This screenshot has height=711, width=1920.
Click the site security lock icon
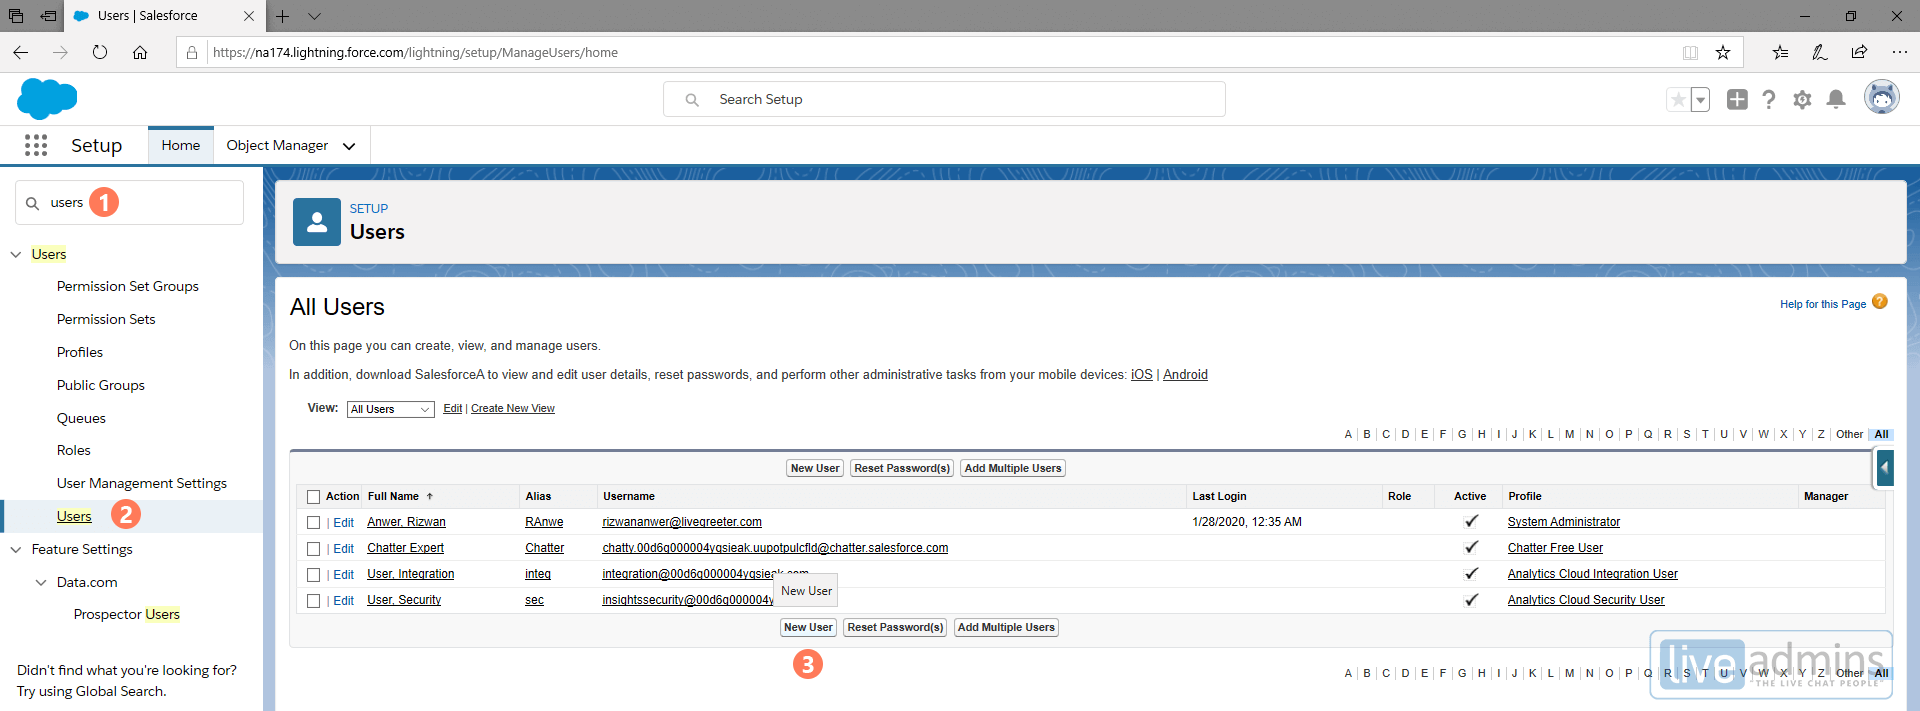[x=192, y=52]
